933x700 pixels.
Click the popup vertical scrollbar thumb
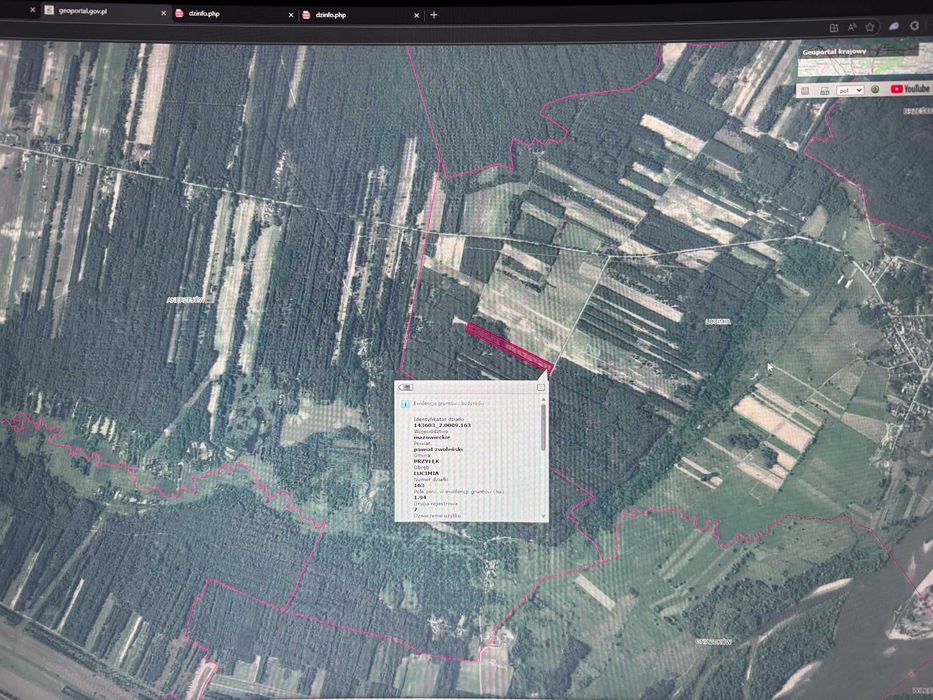pyautogui.click(x=543, y=428)
